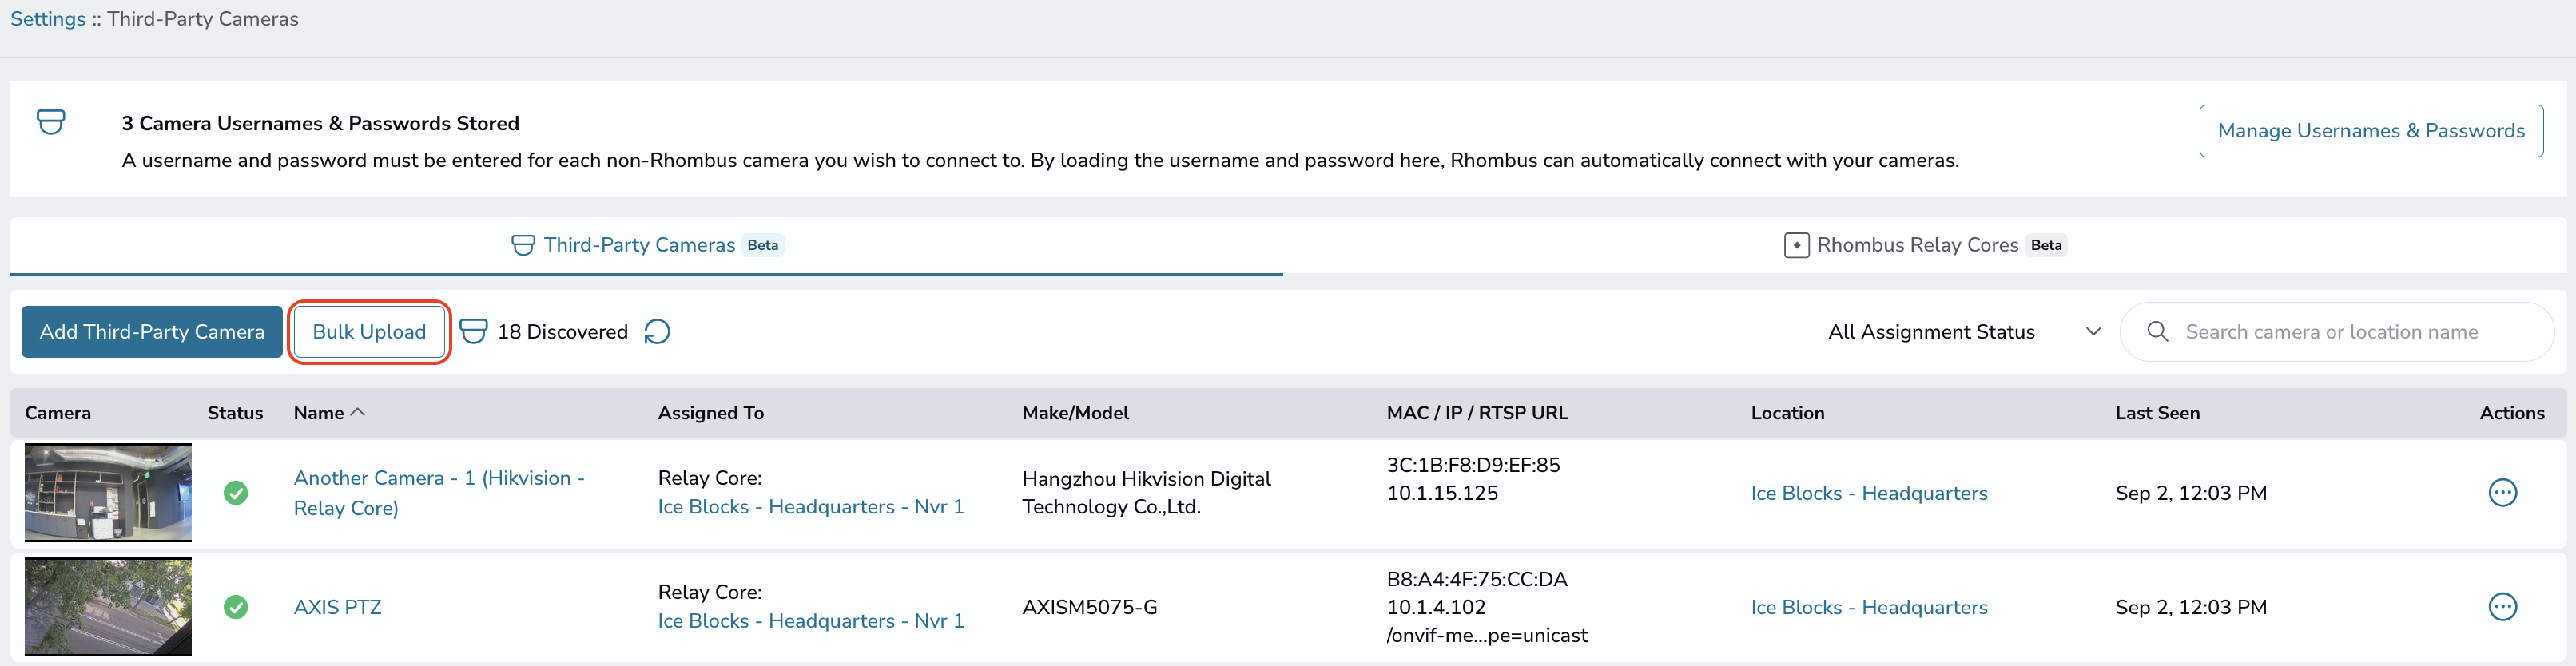The width and height of the screenshot is (2576, 666).
Task: Click the Assigned To column header
Action: tap(711, 413)
